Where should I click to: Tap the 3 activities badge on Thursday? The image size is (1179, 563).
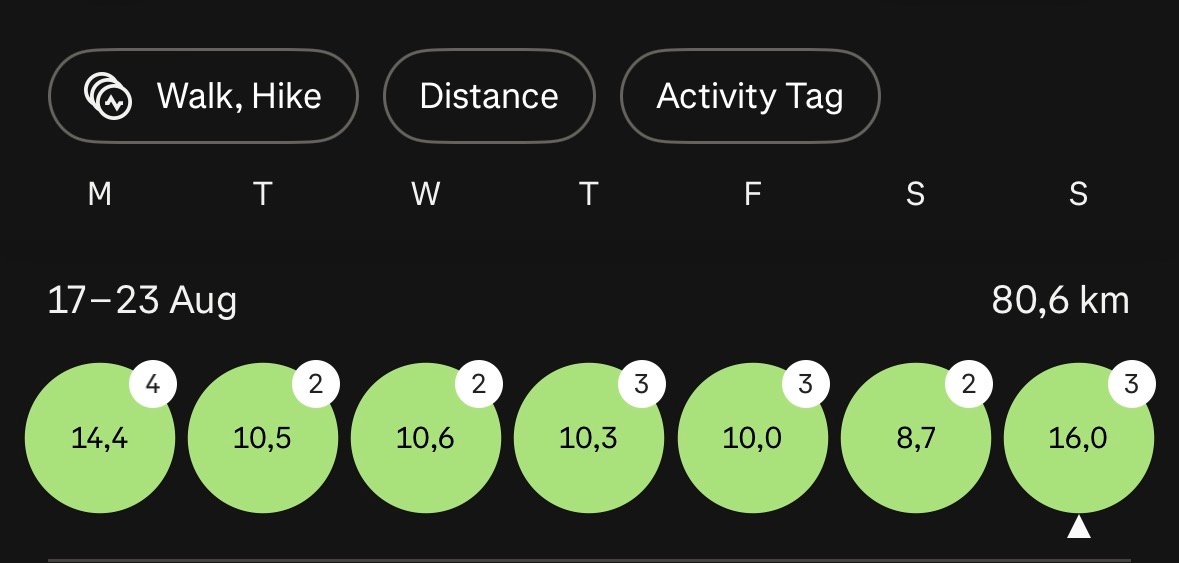coord(642,384)
